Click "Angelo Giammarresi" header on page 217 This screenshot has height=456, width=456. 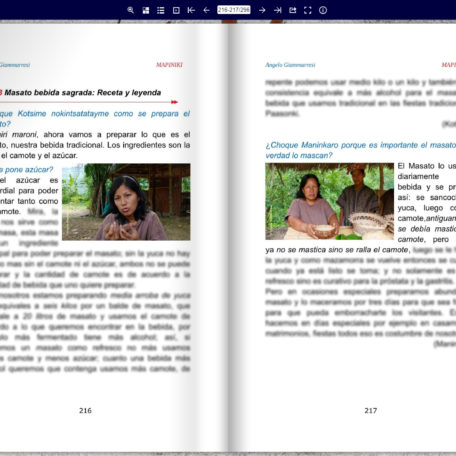[290, 65]
